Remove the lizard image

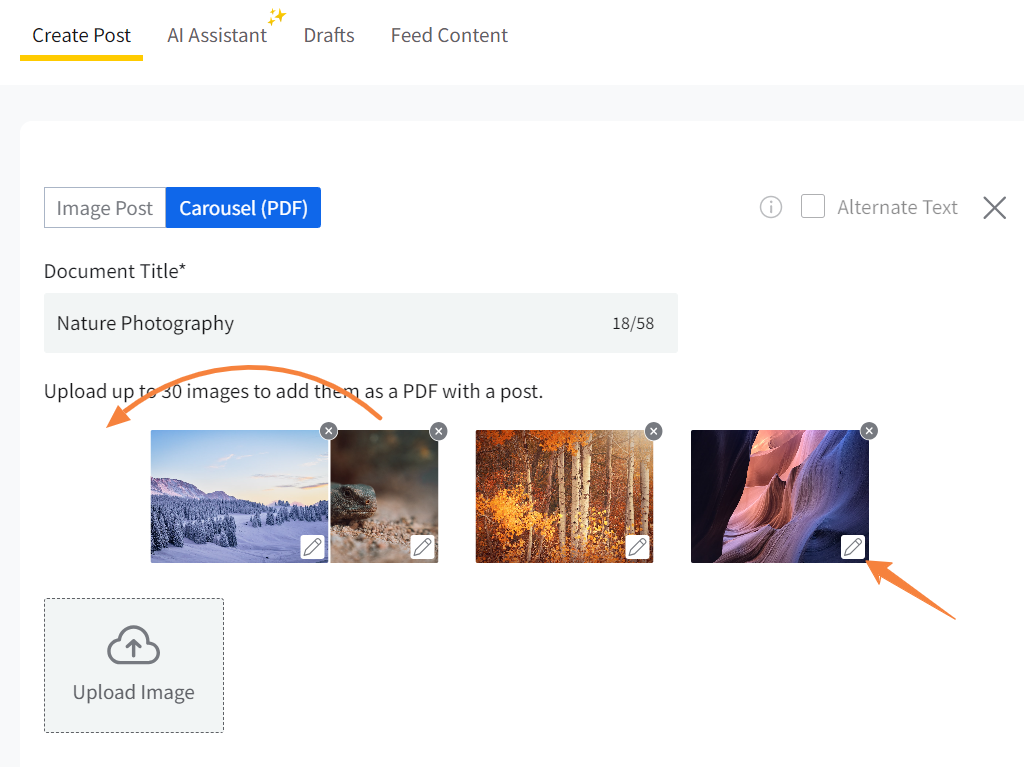438,431
